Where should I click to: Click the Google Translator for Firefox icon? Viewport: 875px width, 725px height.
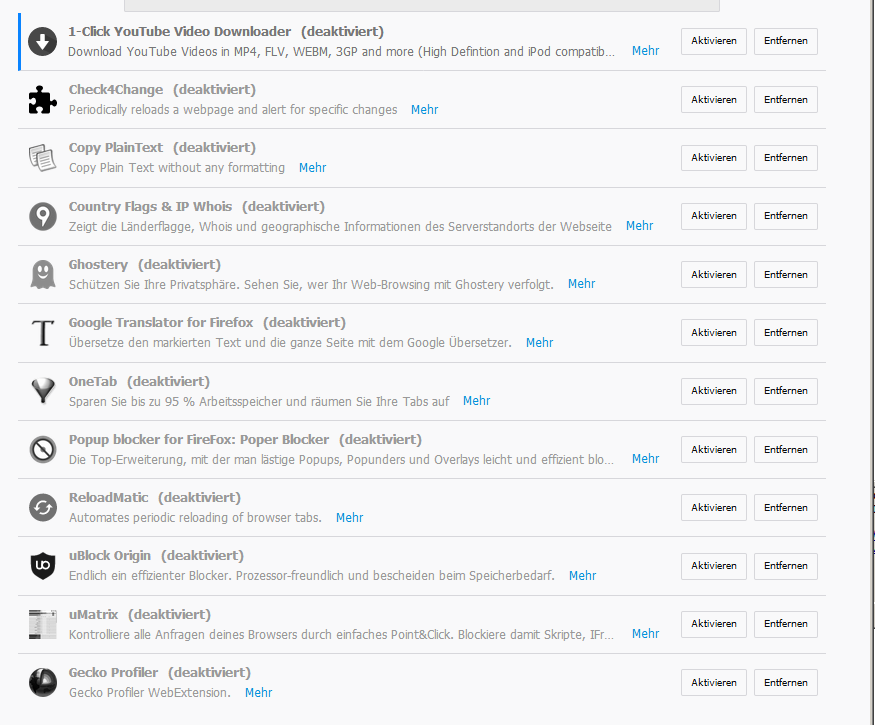click(42, 332)
